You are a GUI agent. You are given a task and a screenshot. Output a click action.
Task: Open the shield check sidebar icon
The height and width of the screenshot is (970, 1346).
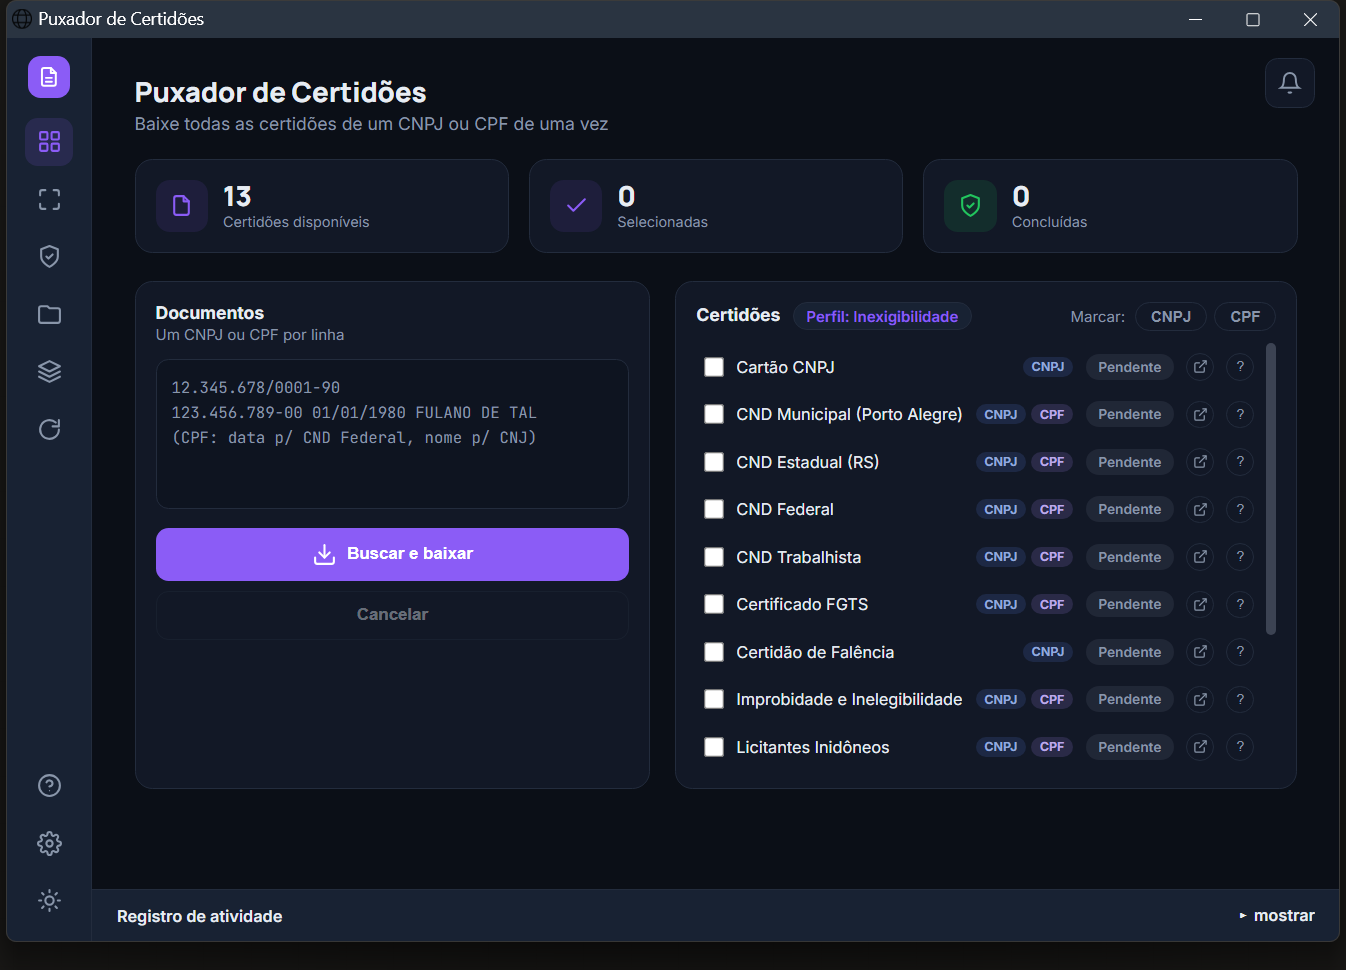(49, 257)
